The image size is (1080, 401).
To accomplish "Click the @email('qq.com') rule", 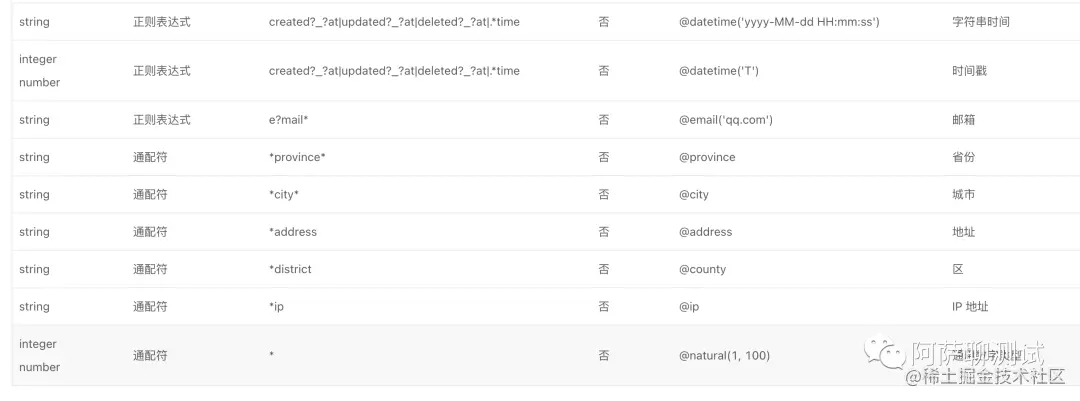I will click(x=726, y=120).
